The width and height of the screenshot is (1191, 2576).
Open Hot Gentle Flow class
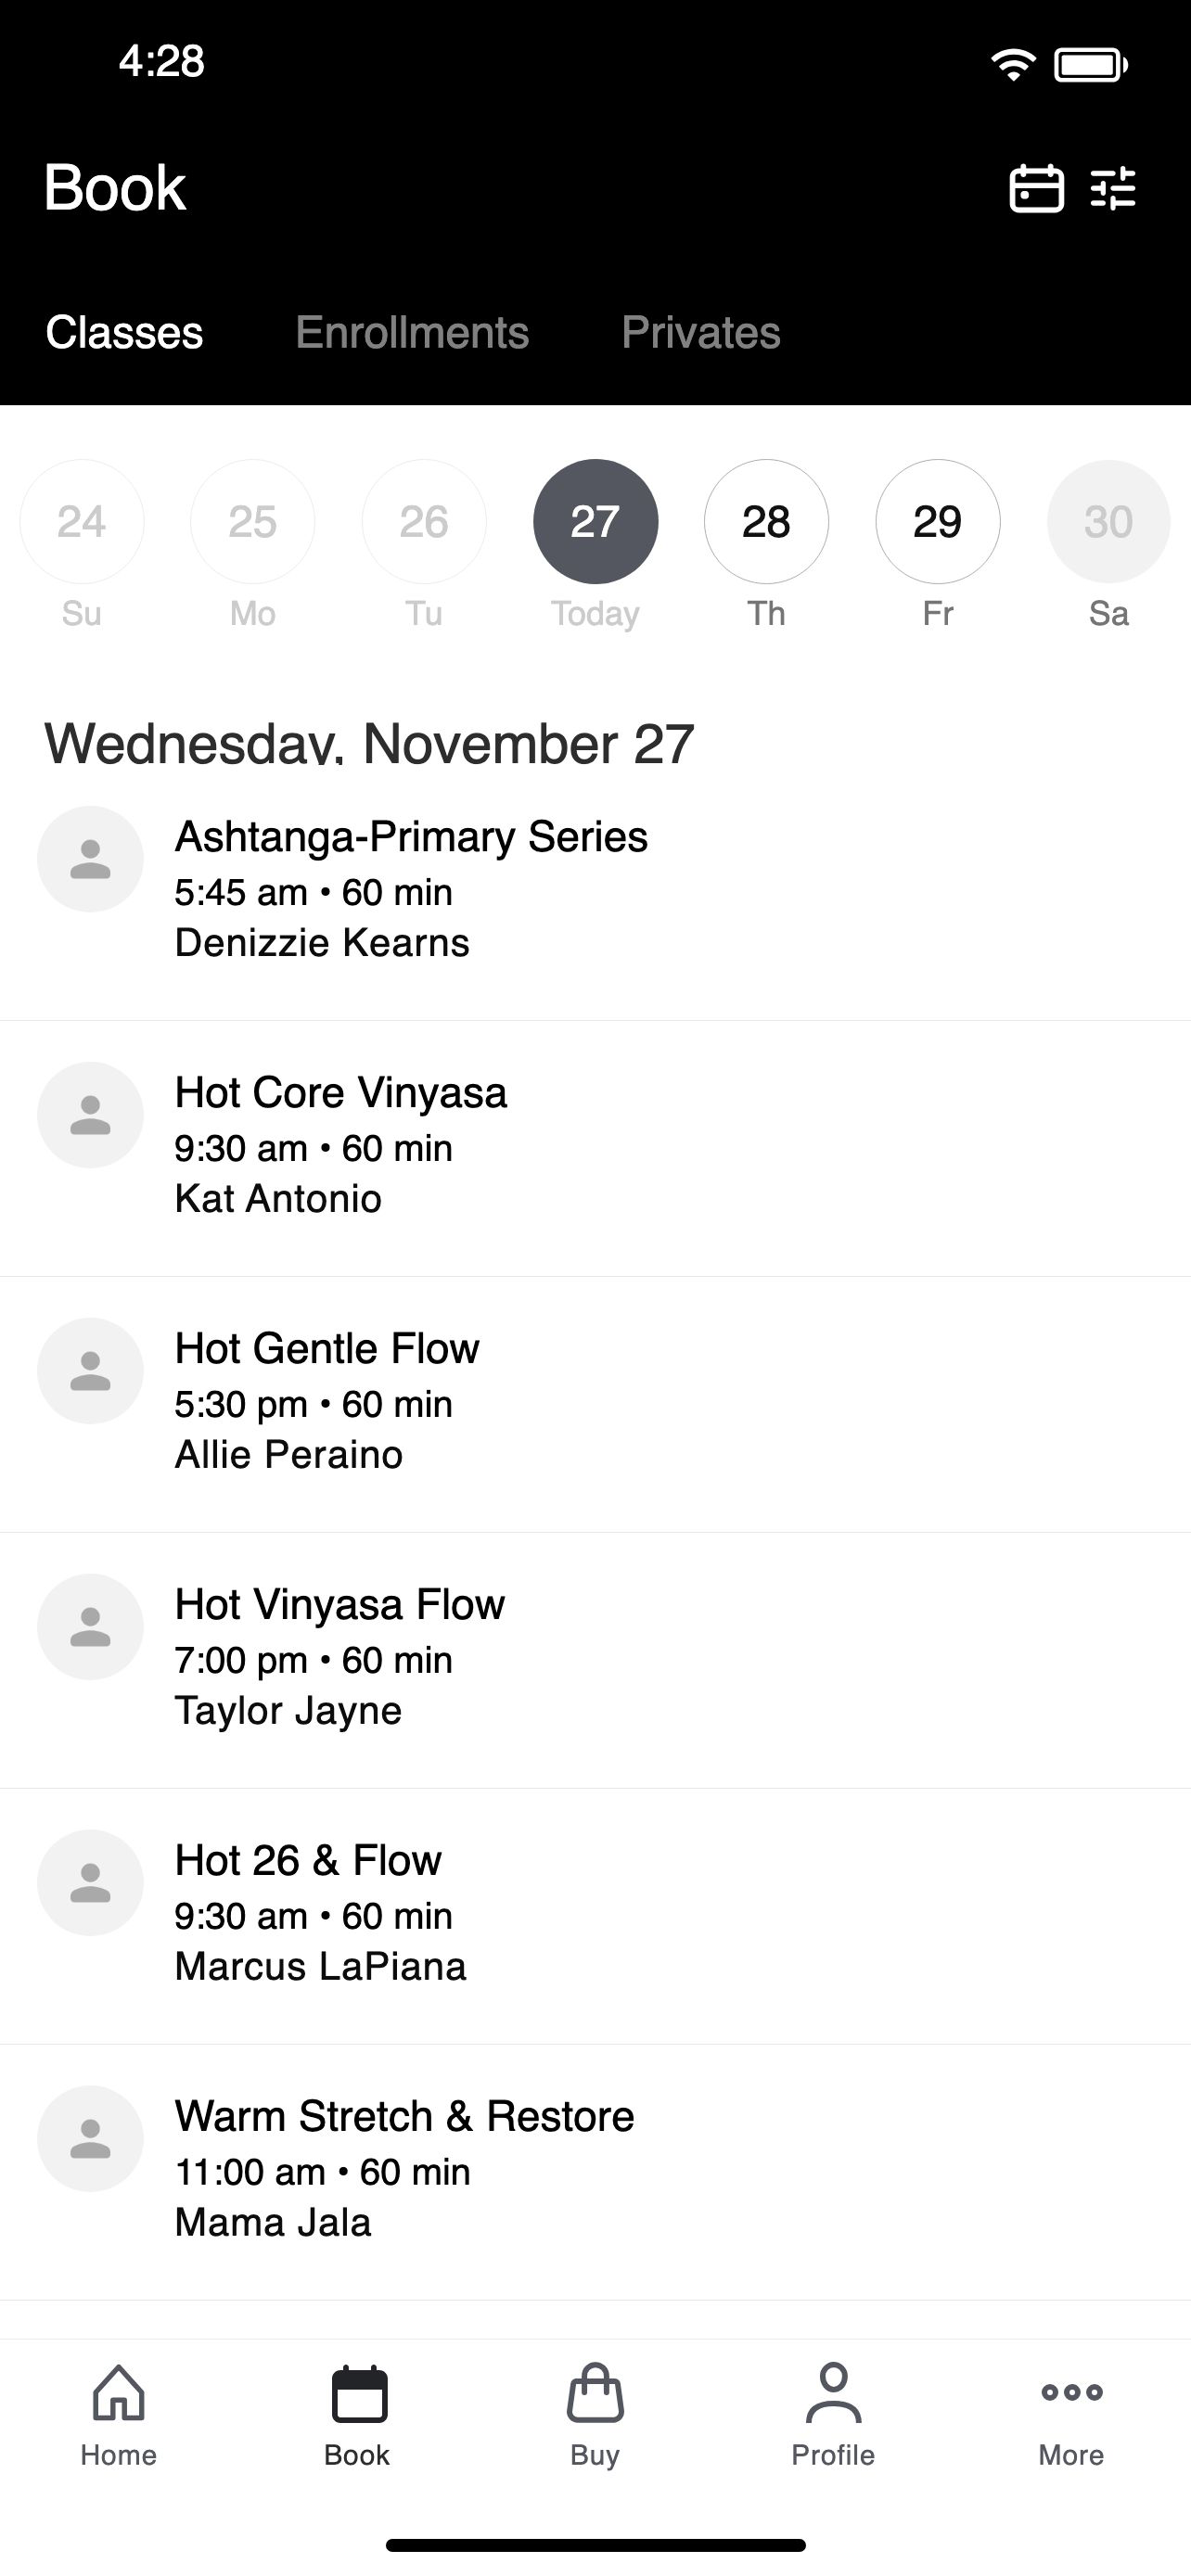coord(595,1404)
